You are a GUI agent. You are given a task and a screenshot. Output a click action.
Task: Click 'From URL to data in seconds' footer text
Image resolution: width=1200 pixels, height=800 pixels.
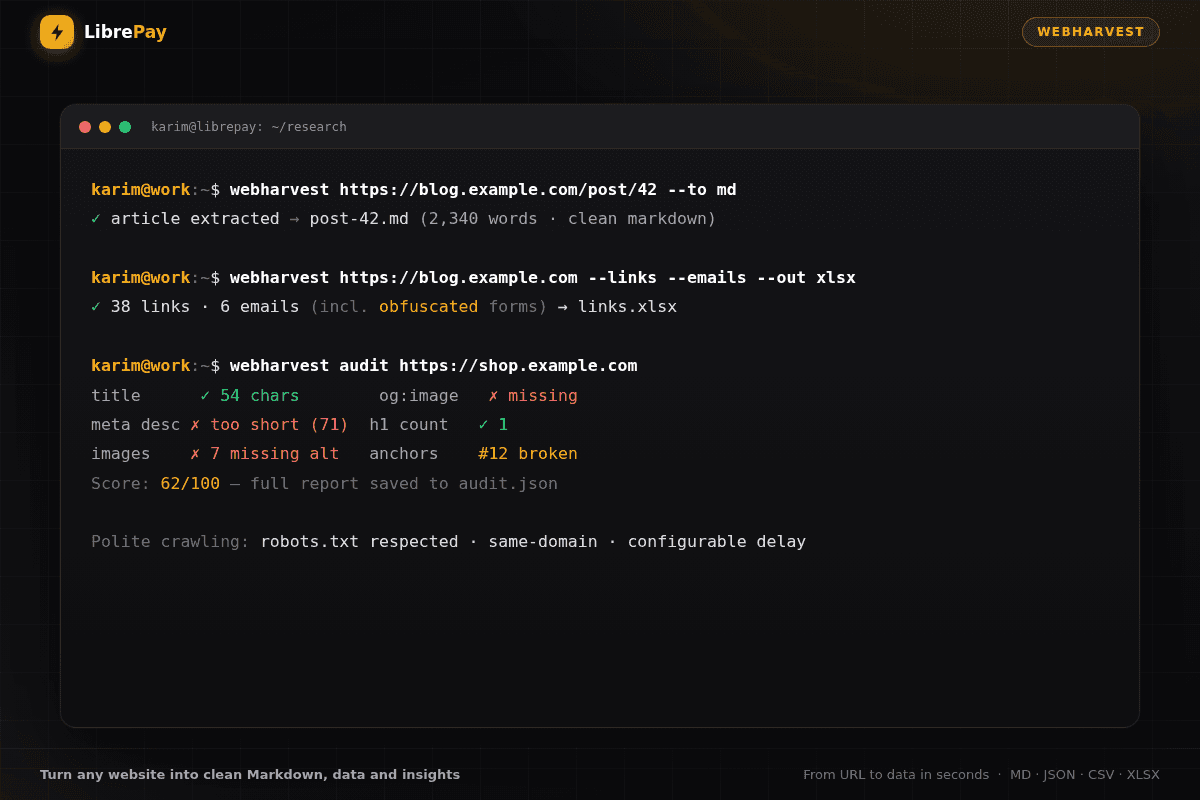(896, 775)
